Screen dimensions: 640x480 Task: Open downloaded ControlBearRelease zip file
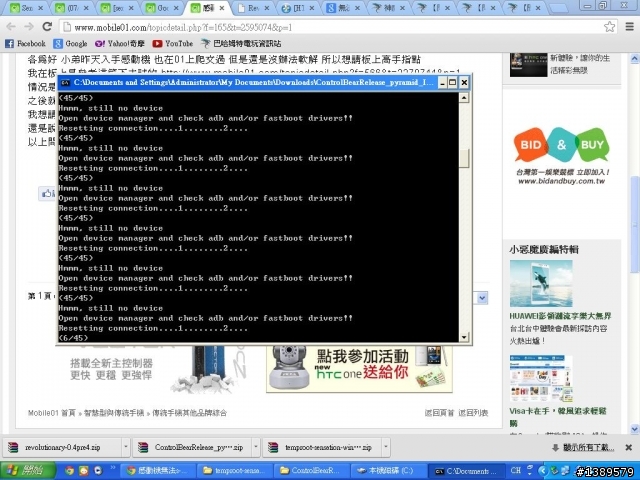(193, 447)
